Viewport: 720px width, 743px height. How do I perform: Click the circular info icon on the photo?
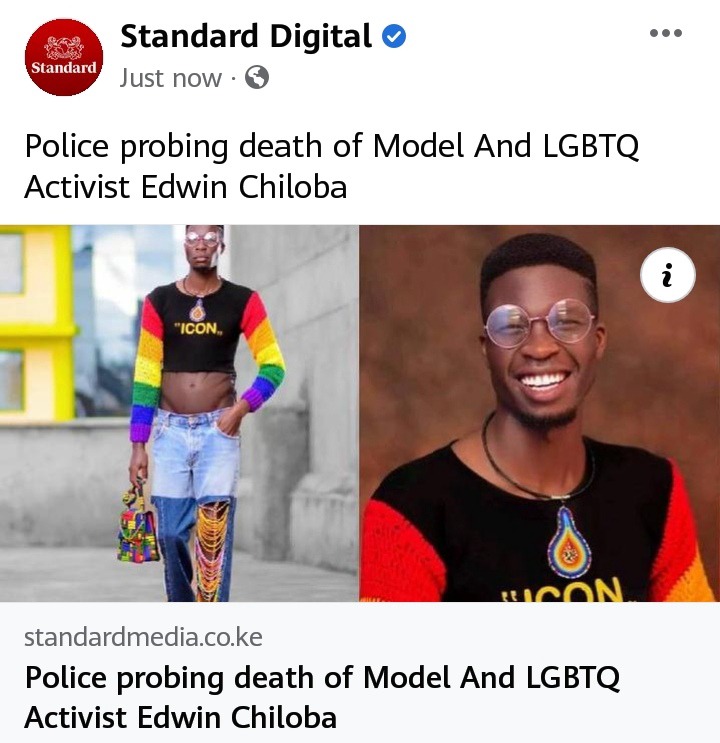668,275
